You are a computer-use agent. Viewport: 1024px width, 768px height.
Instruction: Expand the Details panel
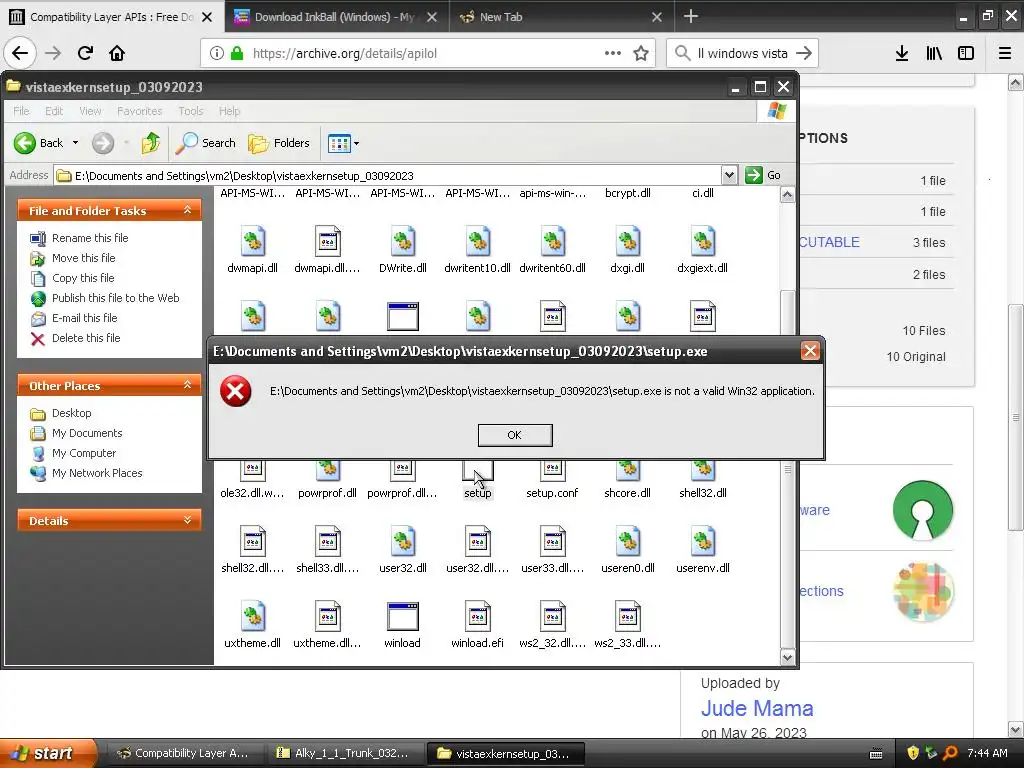click(x=187, y=520)
